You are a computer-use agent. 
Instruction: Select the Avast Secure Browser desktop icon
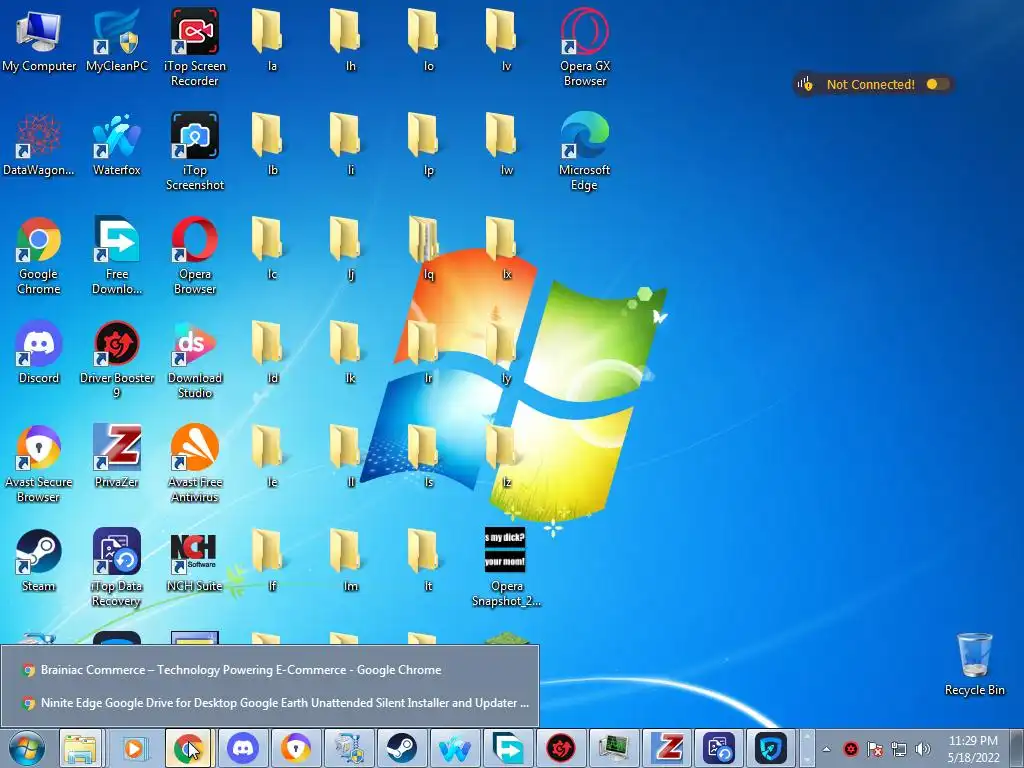pos(39,463)
